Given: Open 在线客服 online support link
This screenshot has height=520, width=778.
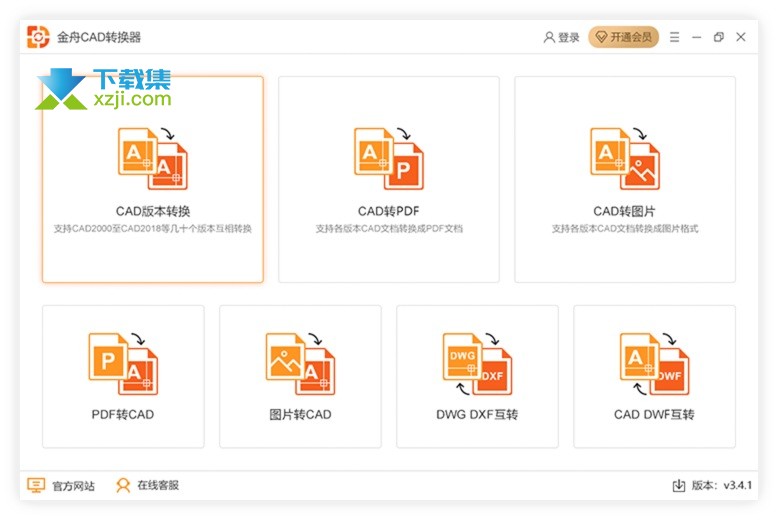Looking at the screenshot, I should [x=158, y=486].
